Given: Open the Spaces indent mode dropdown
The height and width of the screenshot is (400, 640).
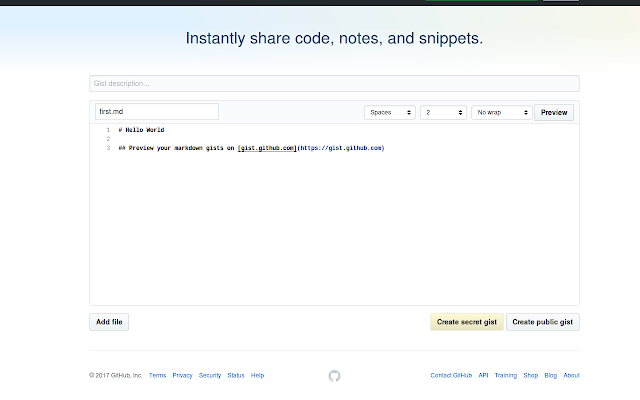Looking at the screenshot, I should click(390, 112).
